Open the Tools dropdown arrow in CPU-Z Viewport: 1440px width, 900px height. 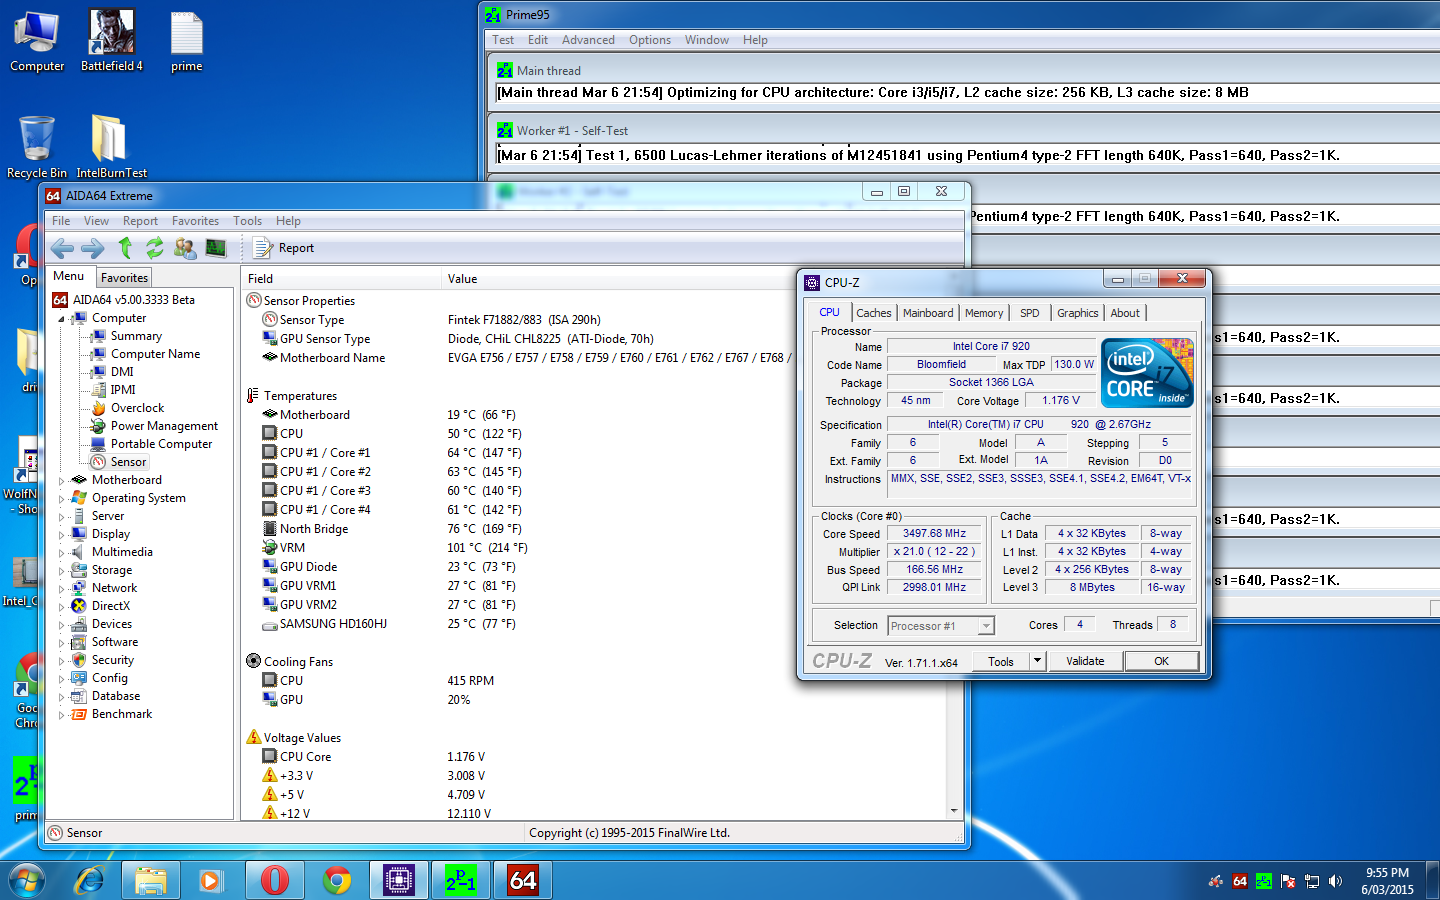[1037, 661]
